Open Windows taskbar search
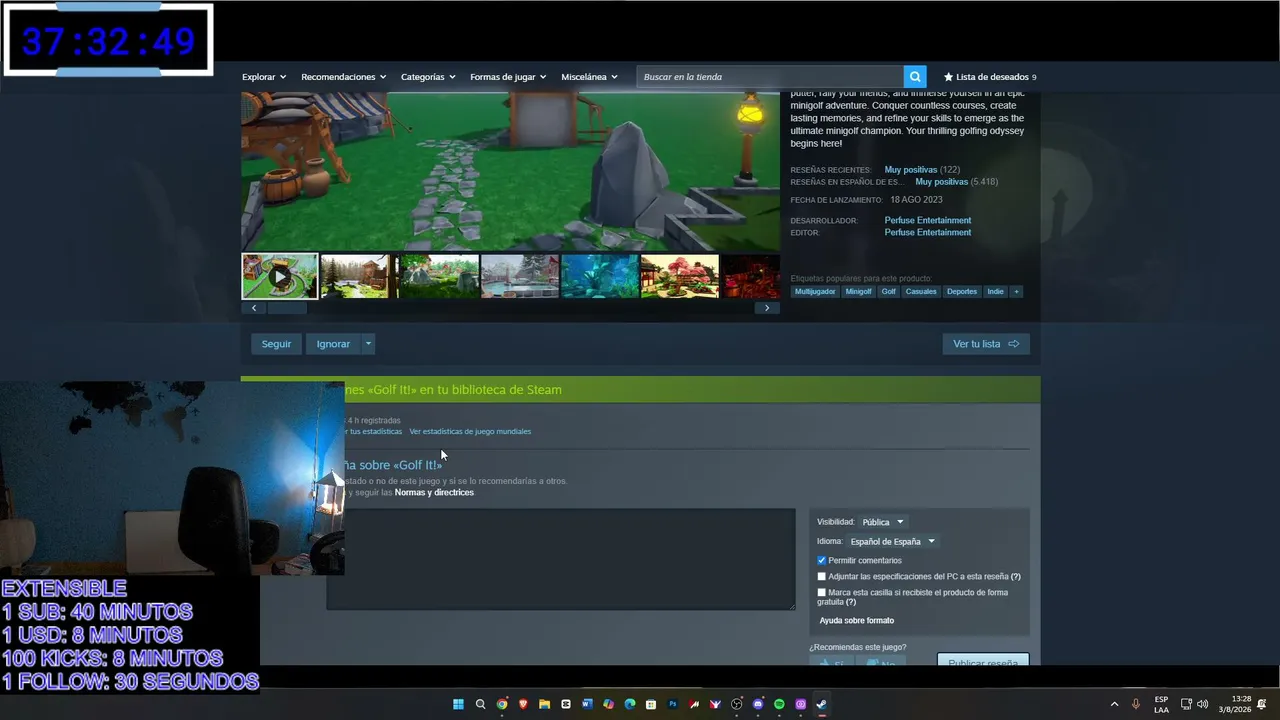 [x=480, y=704]
